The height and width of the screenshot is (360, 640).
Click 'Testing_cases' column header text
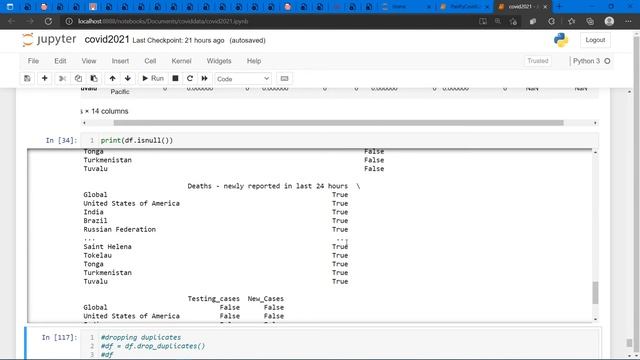pyautogui.click(x=213, y=299)
